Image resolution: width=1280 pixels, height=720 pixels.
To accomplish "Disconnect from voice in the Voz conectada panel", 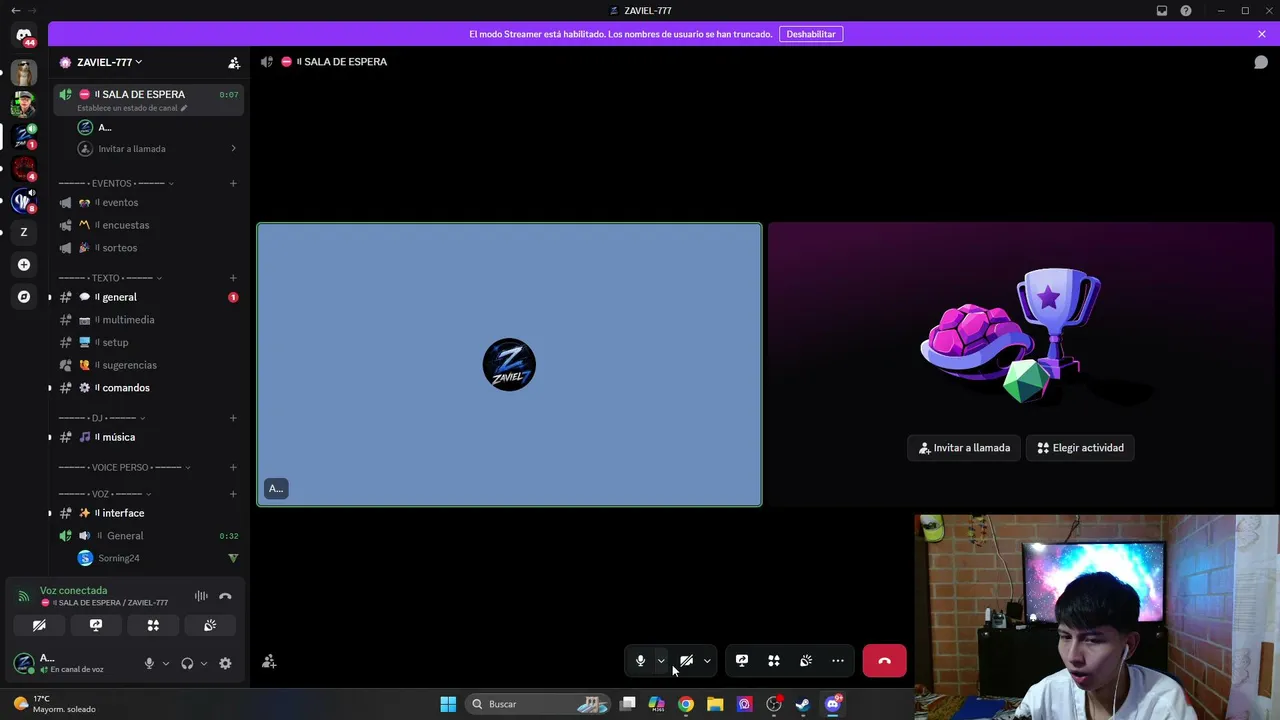I will pyautogui.click(x=225, y=596).
